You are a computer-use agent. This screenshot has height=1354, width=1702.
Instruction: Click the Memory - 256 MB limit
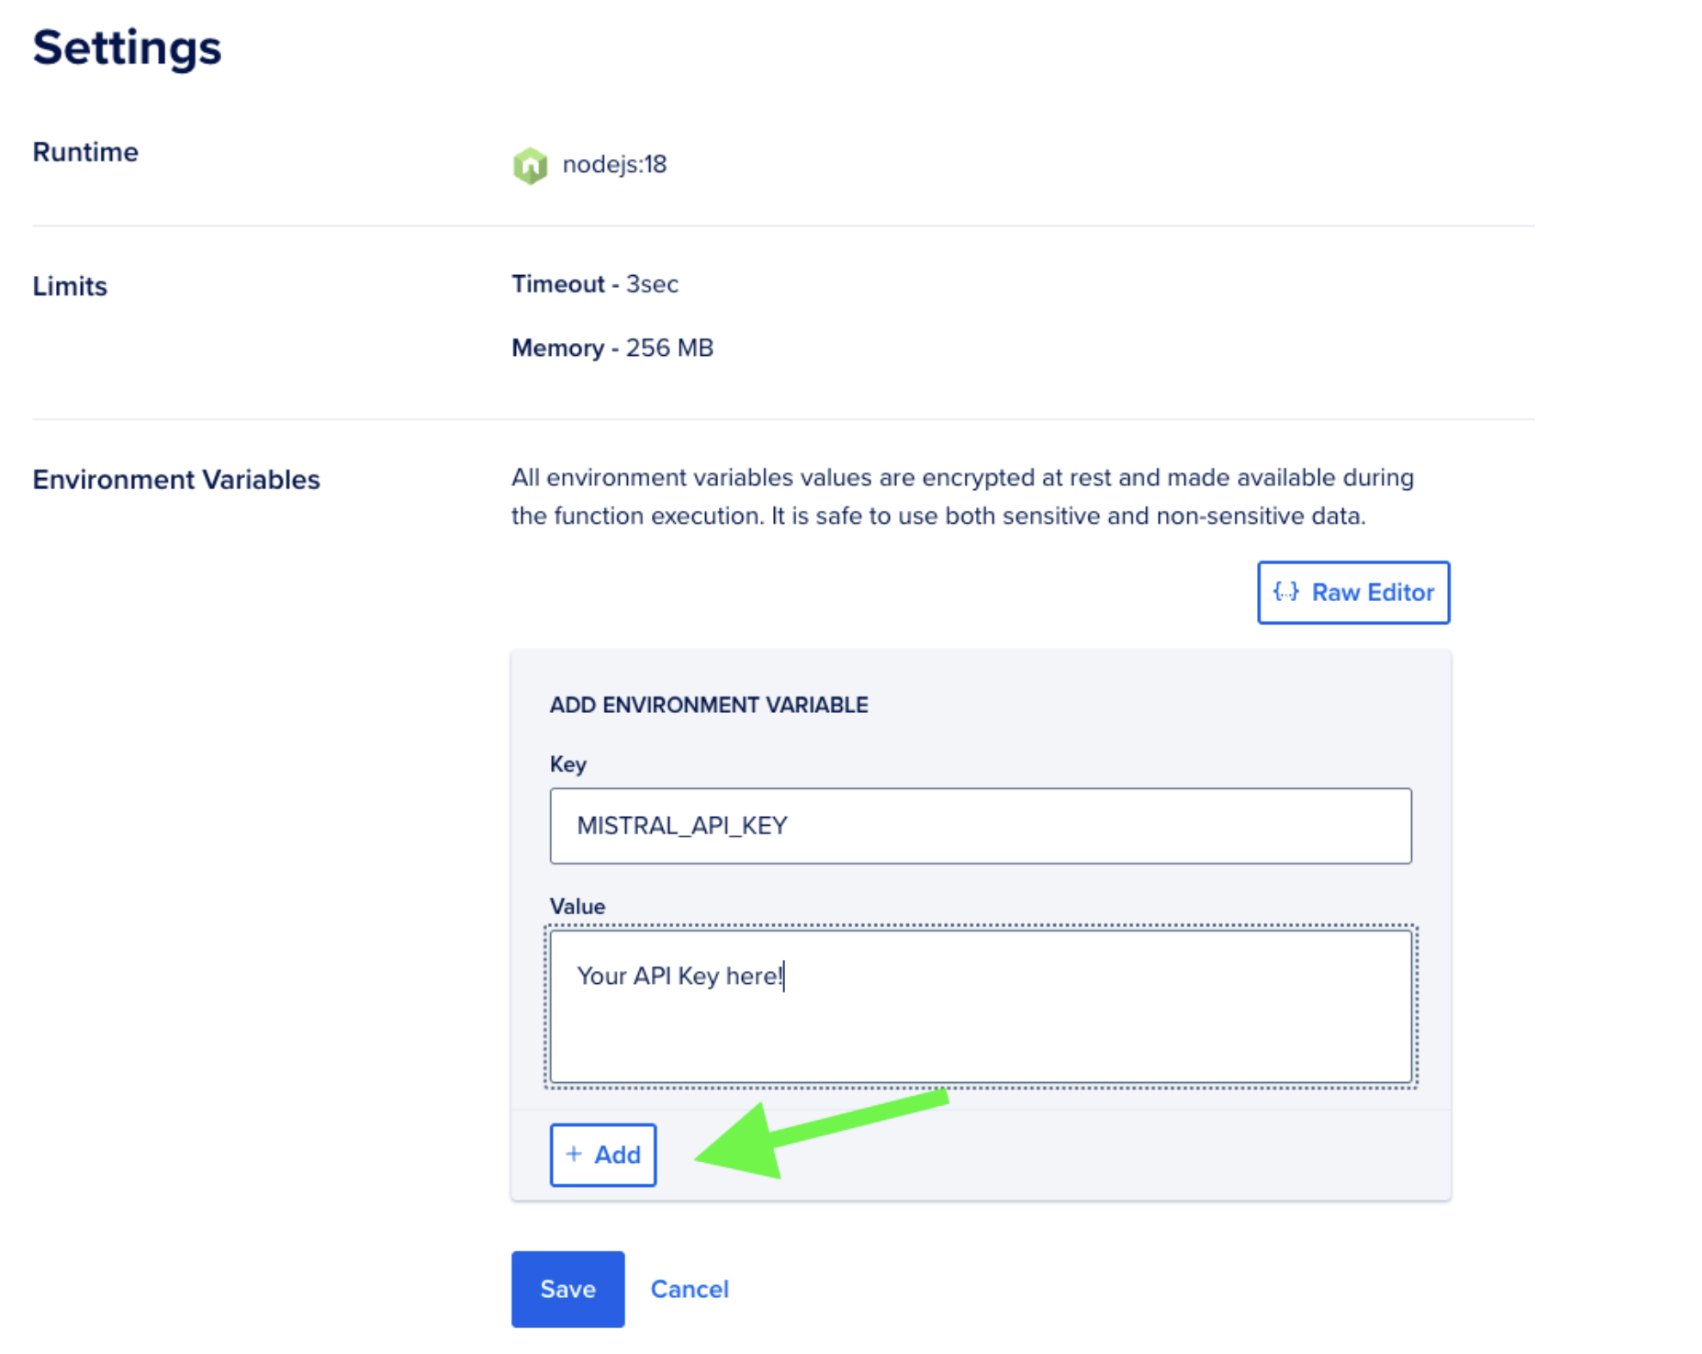pyautogui.click(x=612, y=348)
